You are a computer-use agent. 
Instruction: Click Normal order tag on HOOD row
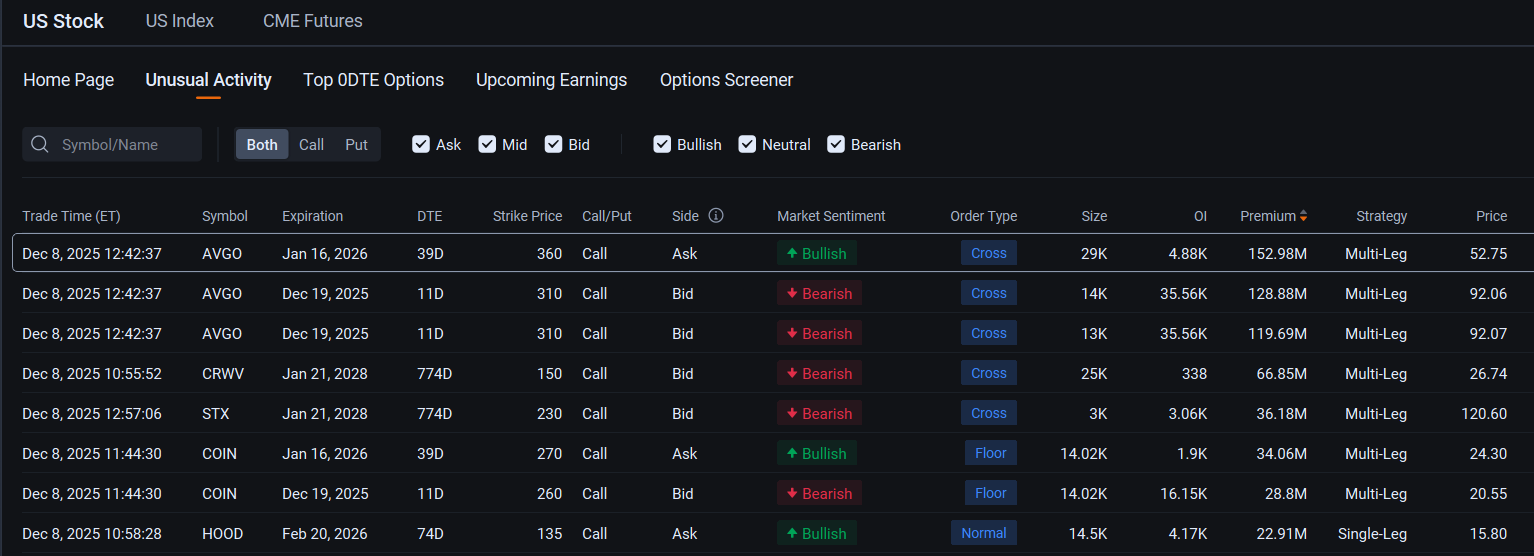coord(983,533)
